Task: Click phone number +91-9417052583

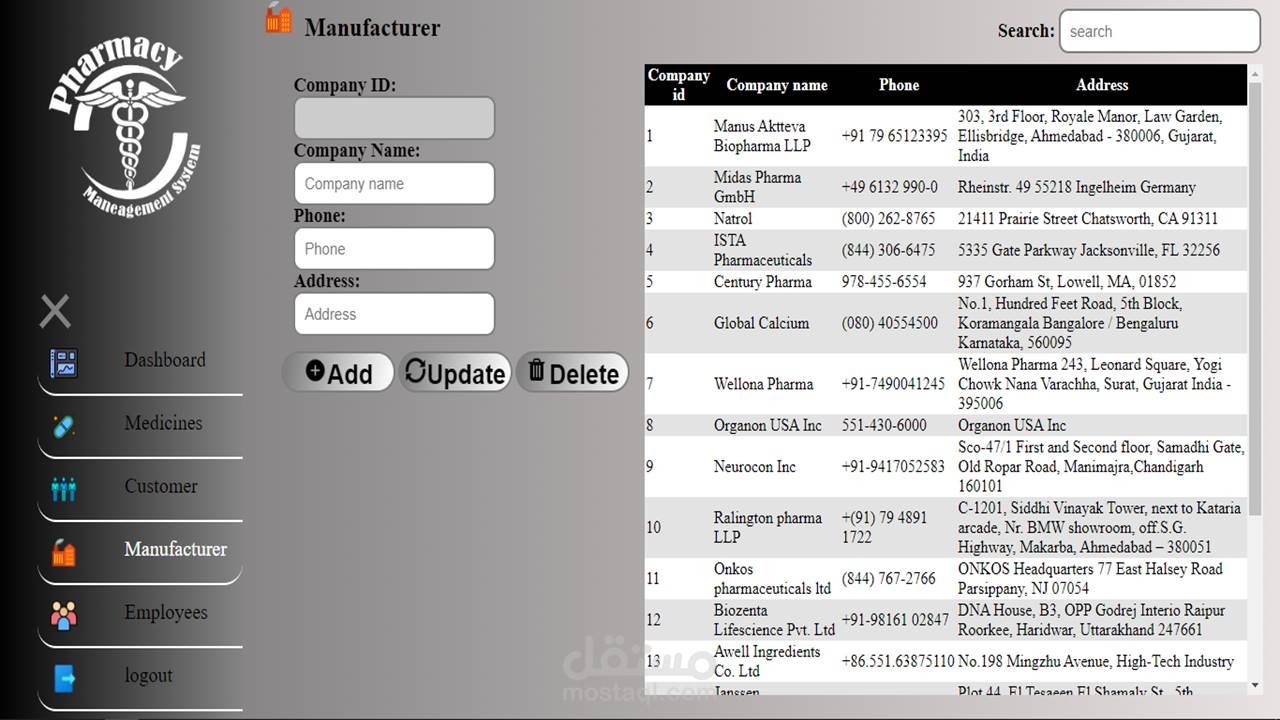Action: [x=893, y=466]
